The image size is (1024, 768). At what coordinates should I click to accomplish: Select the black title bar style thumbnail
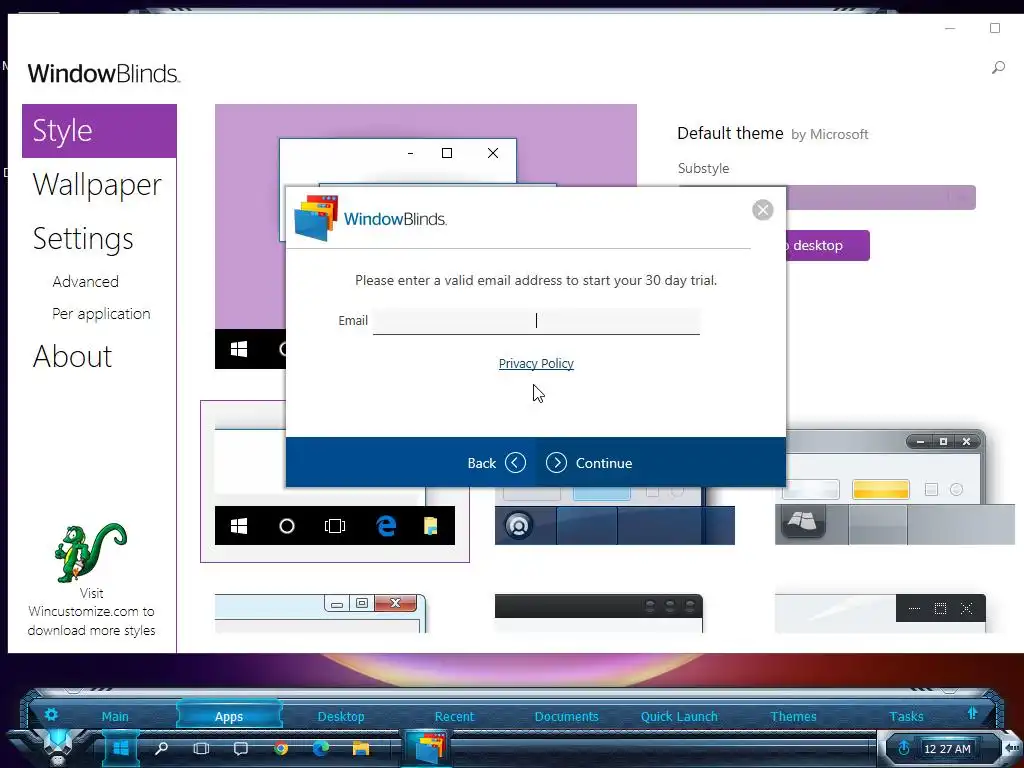[x=599, y=613]
